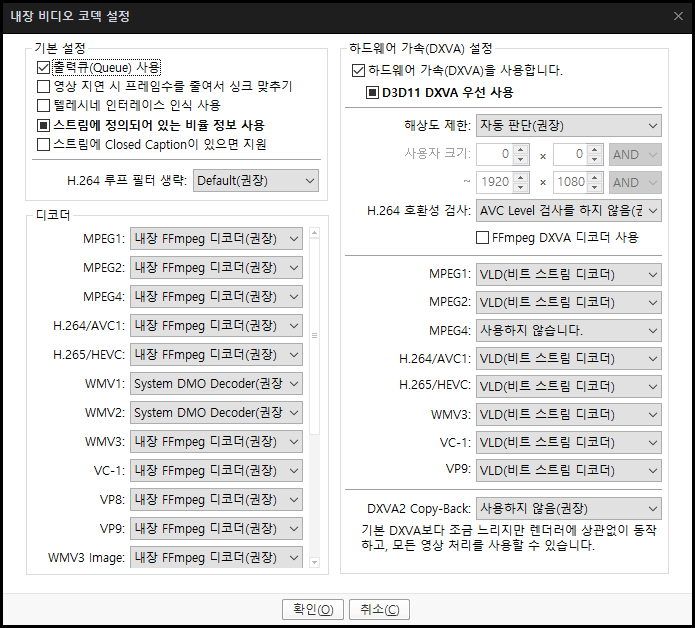Image resolution: width=695 pixels, height=628 pixels.
Task: Open DXVA MPEG2 VLD dropdown
Action: (569, 303)
